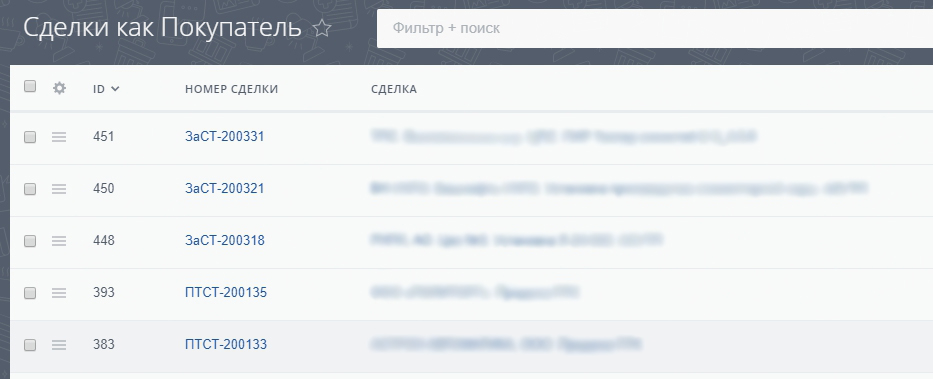Add page to favorites with star icon
This screenshot has height=379, width=933.
(x=322, y=28)
